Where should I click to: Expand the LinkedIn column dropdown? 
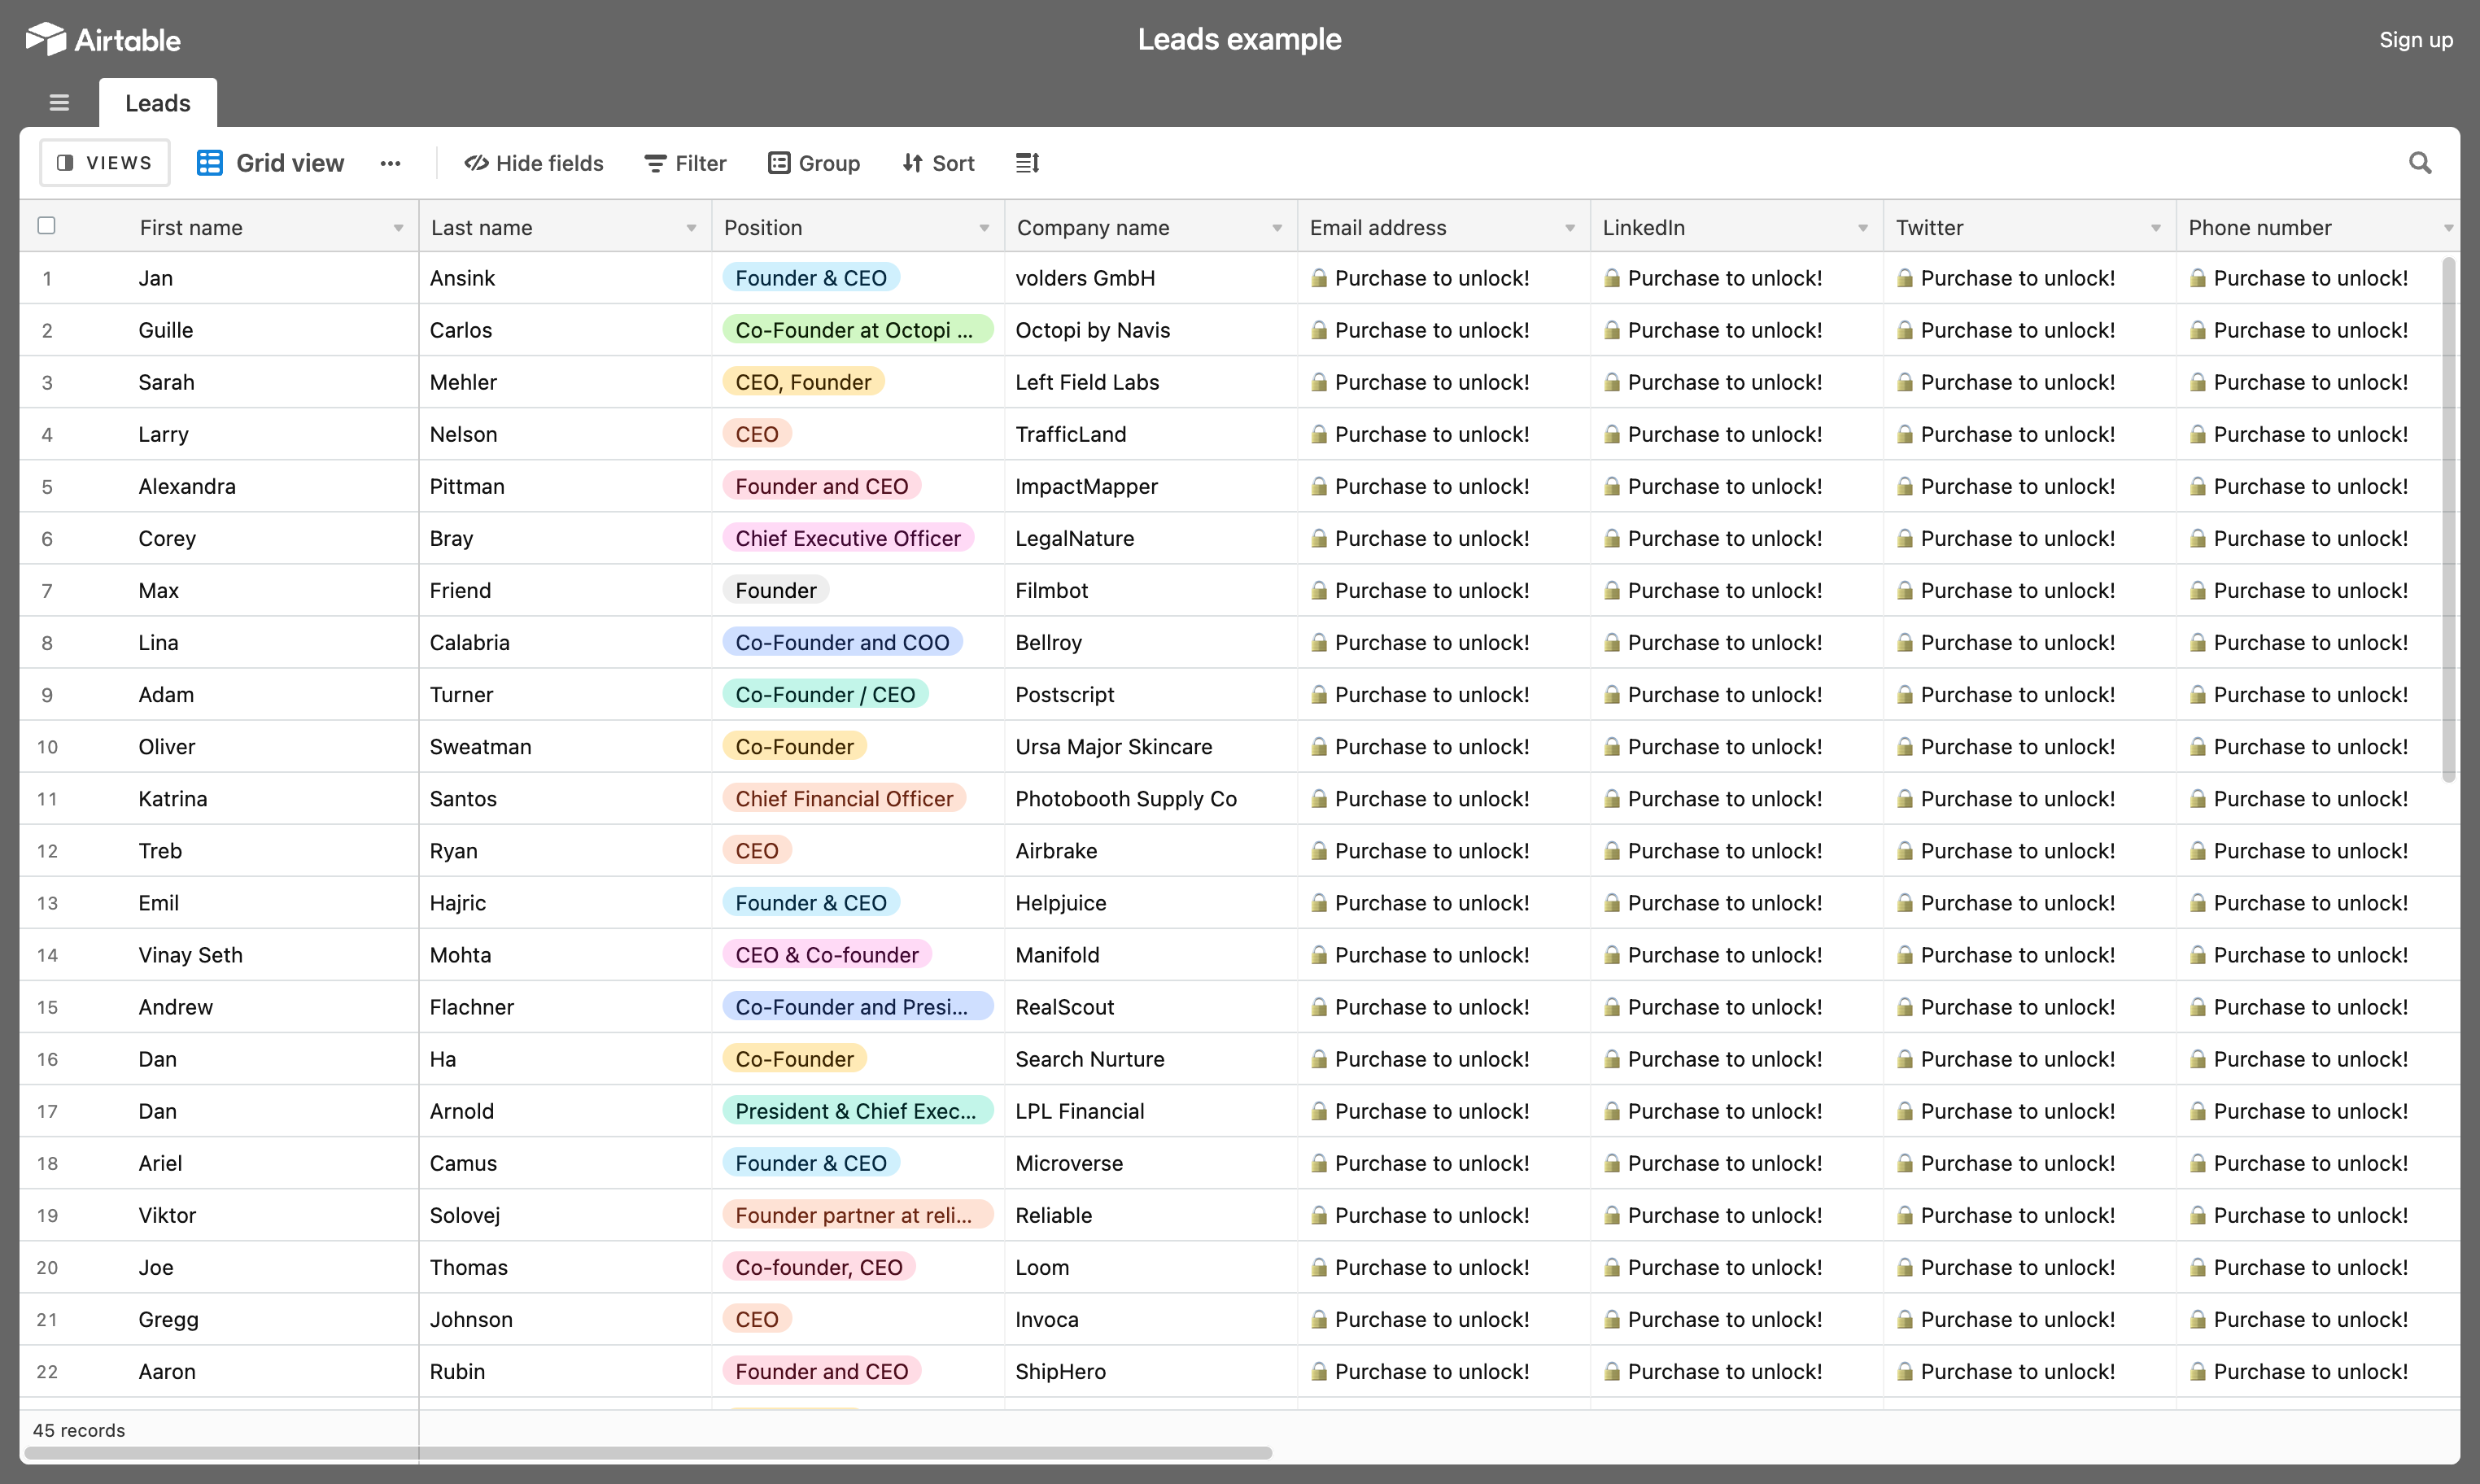[x=1863, y=228]
